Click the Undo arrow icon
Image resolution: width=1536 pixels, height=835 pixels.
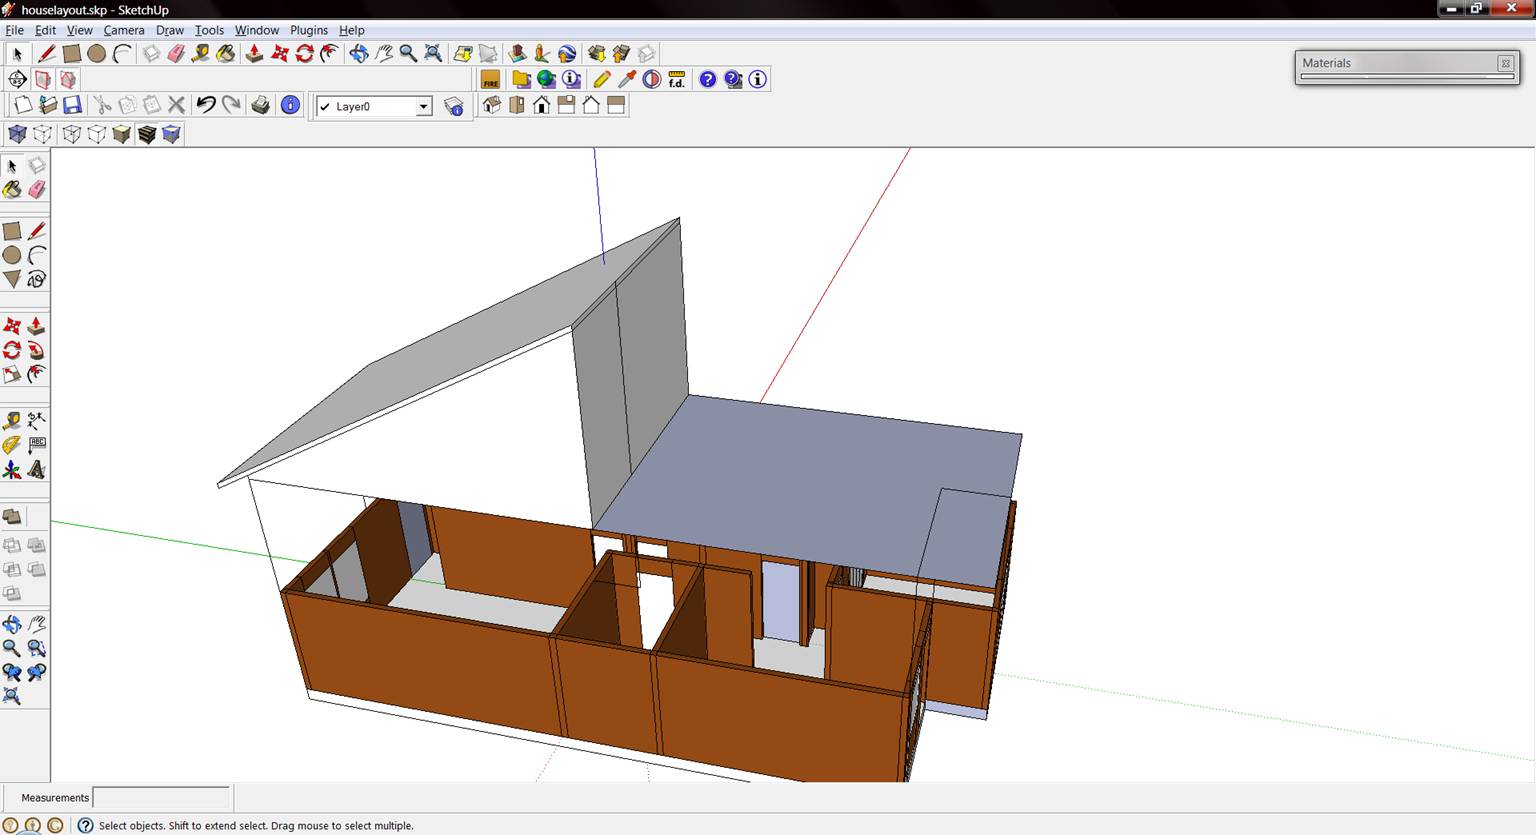point(206,105)
